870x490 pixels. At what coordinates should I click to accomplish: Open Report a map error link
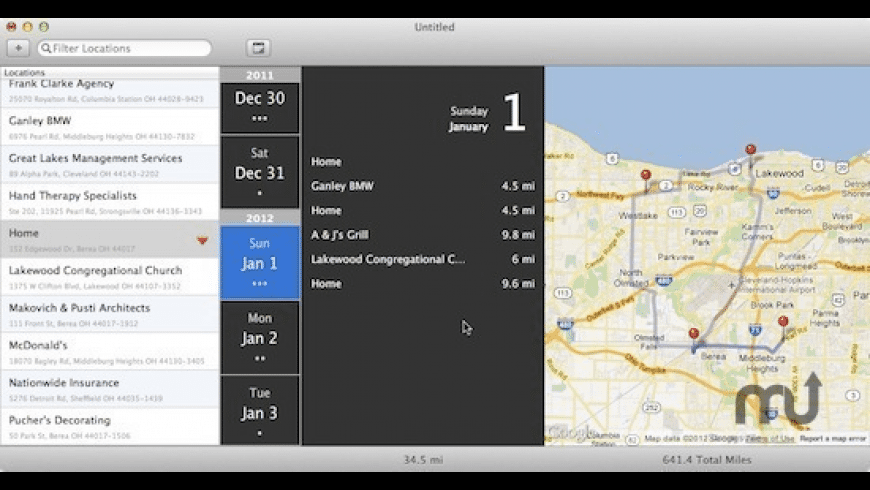[x=832, y=438]
